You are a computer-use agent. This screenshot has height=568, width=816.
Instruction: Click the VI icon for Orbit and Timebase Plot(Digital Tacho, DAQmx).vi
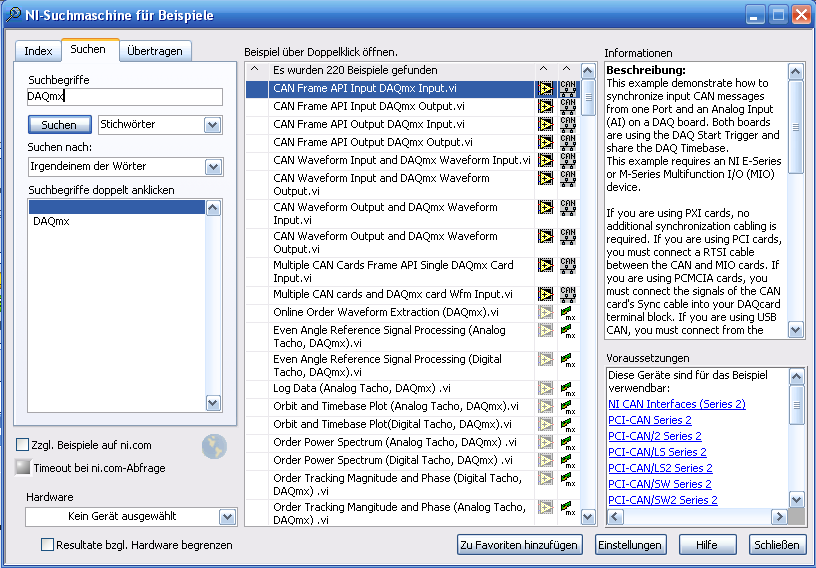click(545, 424)
